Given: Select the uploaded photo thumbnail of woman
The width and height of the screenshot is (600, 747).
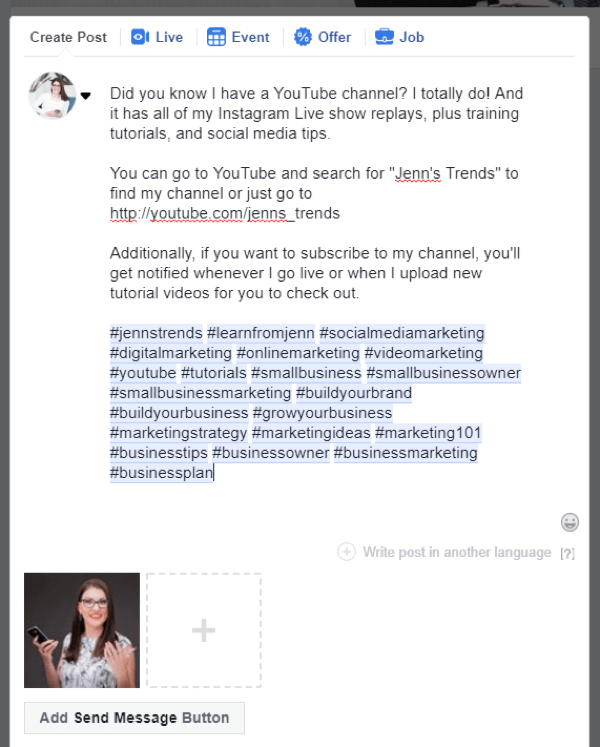Looking at the screenshot, I should 82,630.
